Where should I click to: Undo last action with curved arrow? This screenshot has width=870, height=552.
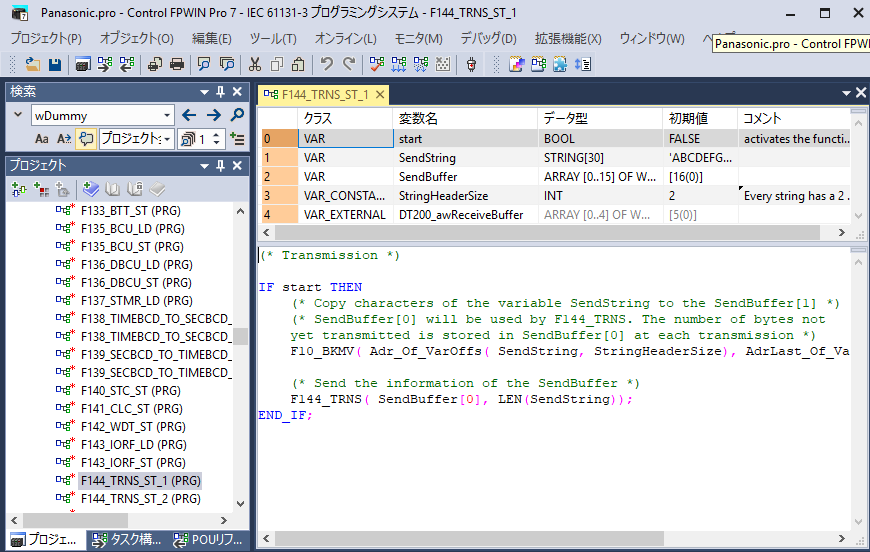pos(327,65)
